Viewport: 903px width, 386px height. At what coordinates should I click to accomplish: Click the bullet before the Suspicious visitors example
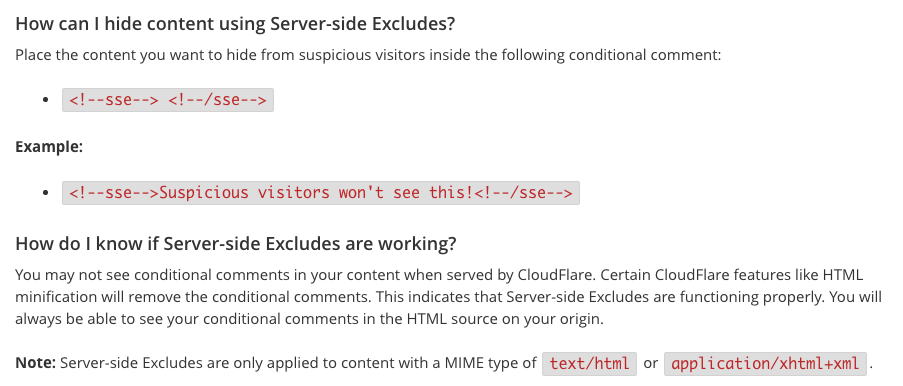46,192
